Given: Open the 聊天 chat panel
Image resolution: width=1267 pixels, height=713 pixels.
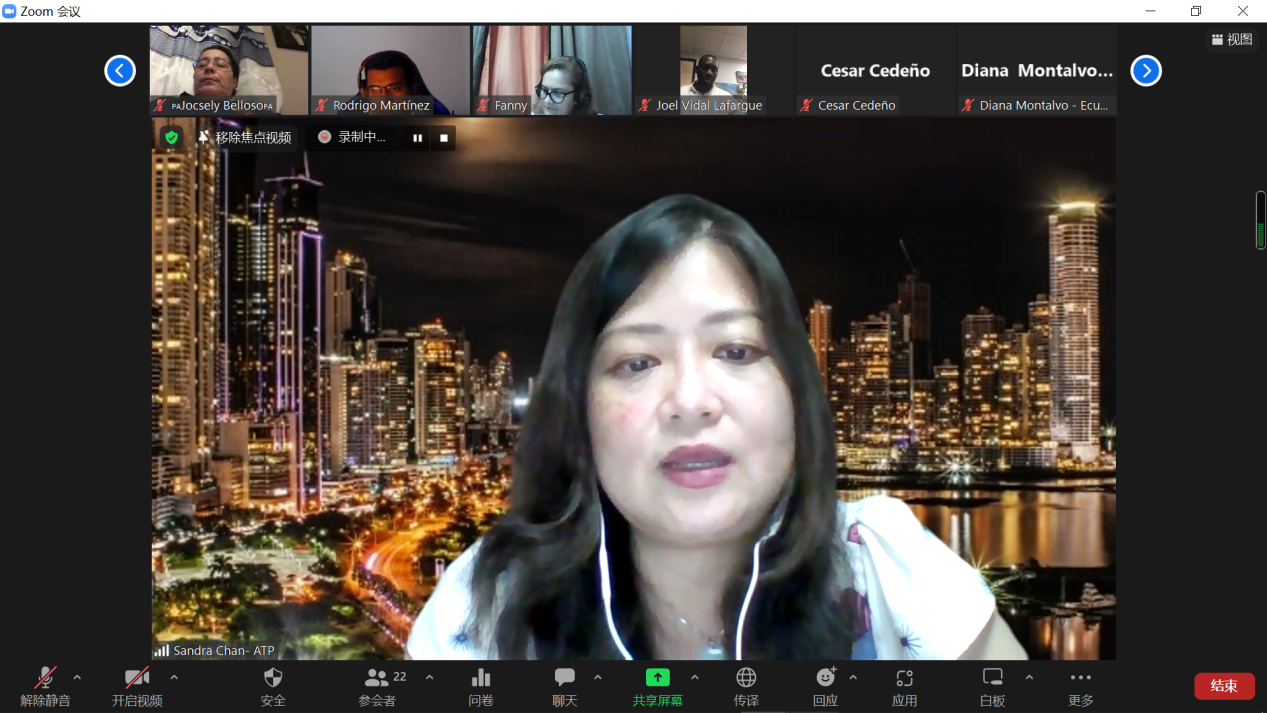Looking at the screenshot, I should (565, 678).
